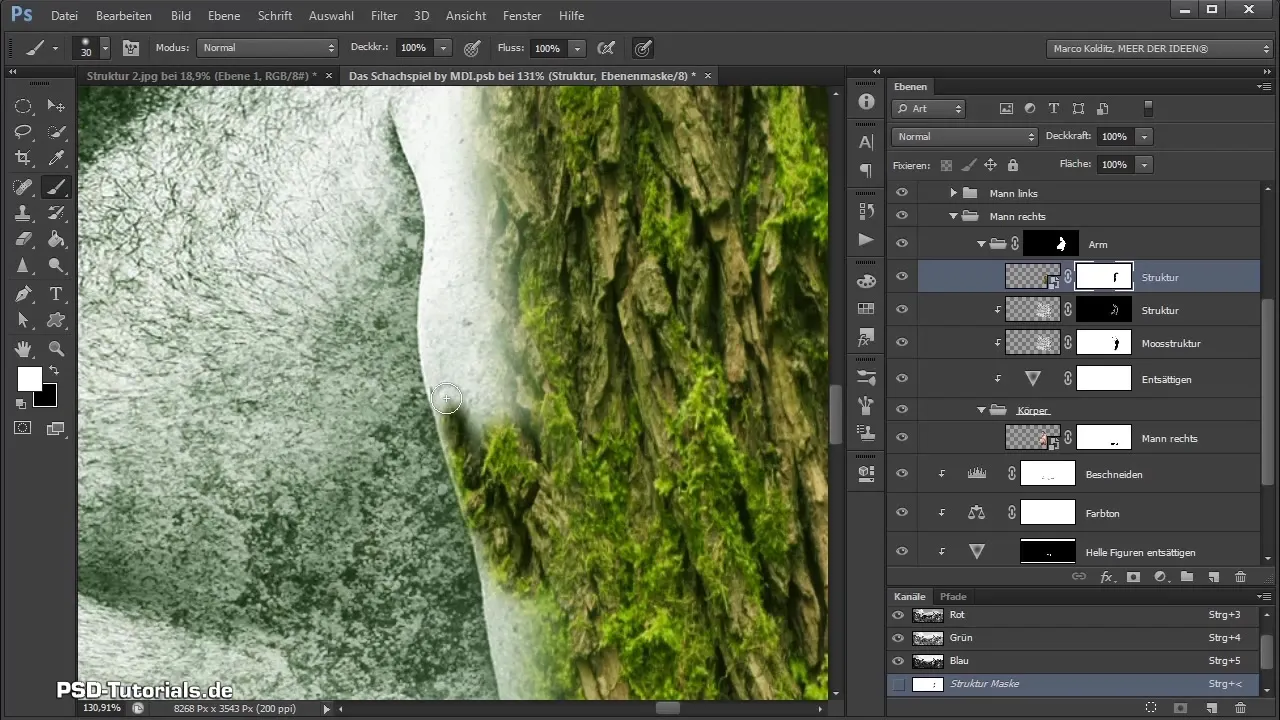Hide the Mann rechts group

pyautogui.click(x=902, y=216)
